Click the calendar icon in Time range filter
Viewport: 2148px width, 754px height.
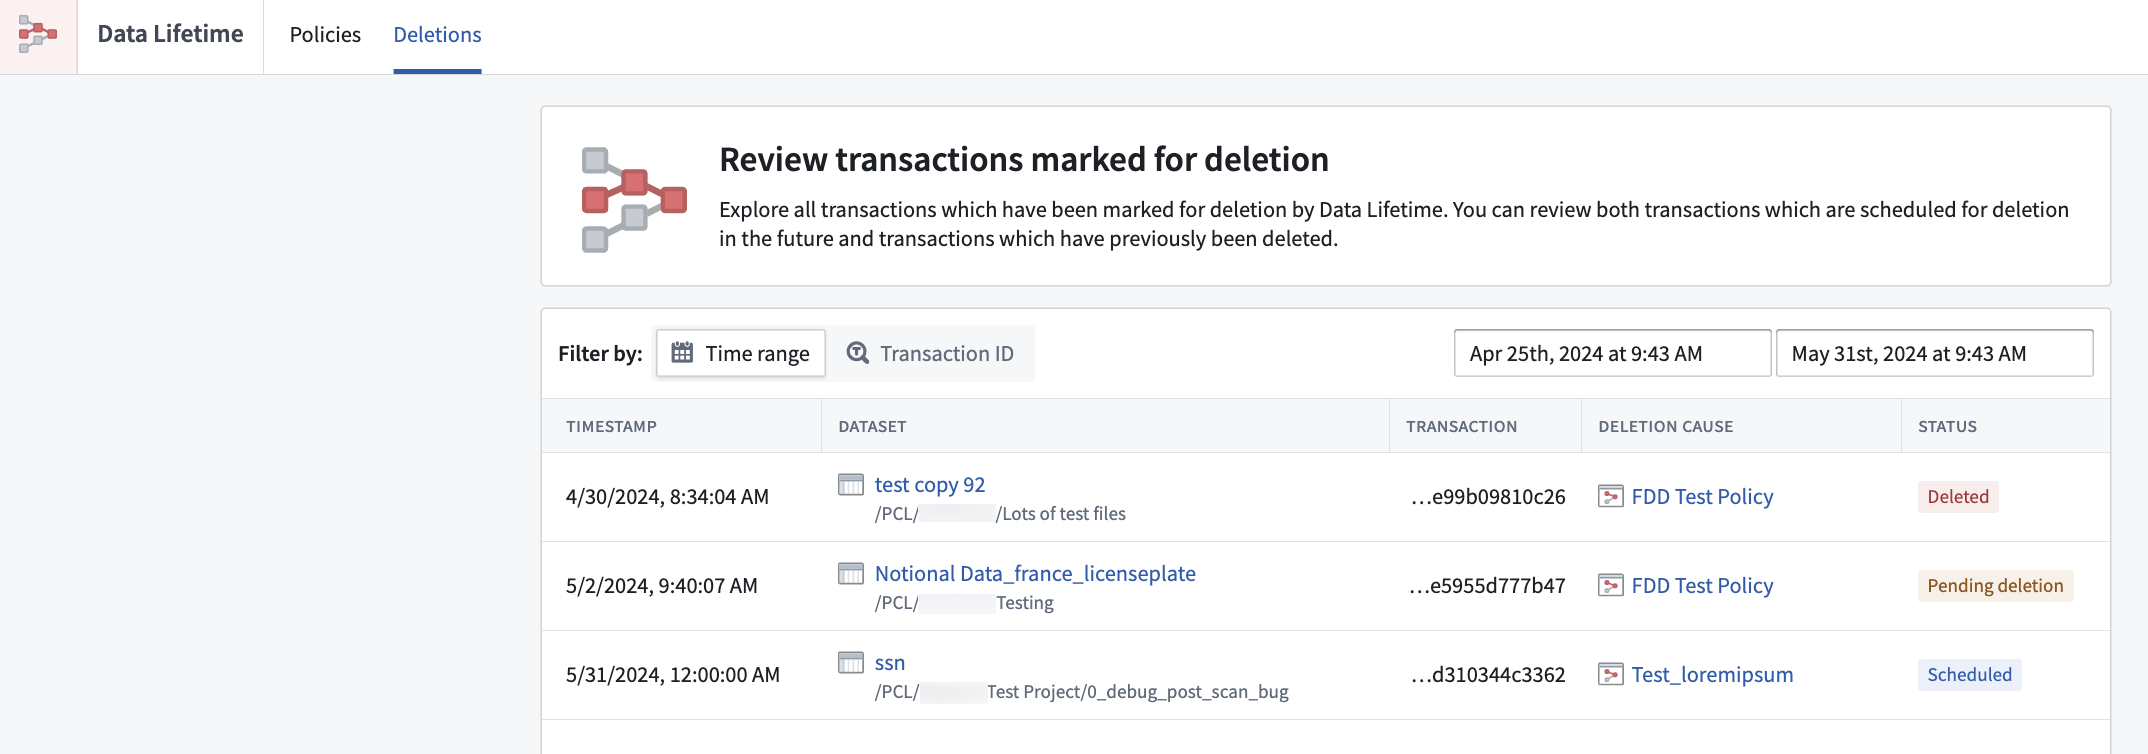click(682, 353)
